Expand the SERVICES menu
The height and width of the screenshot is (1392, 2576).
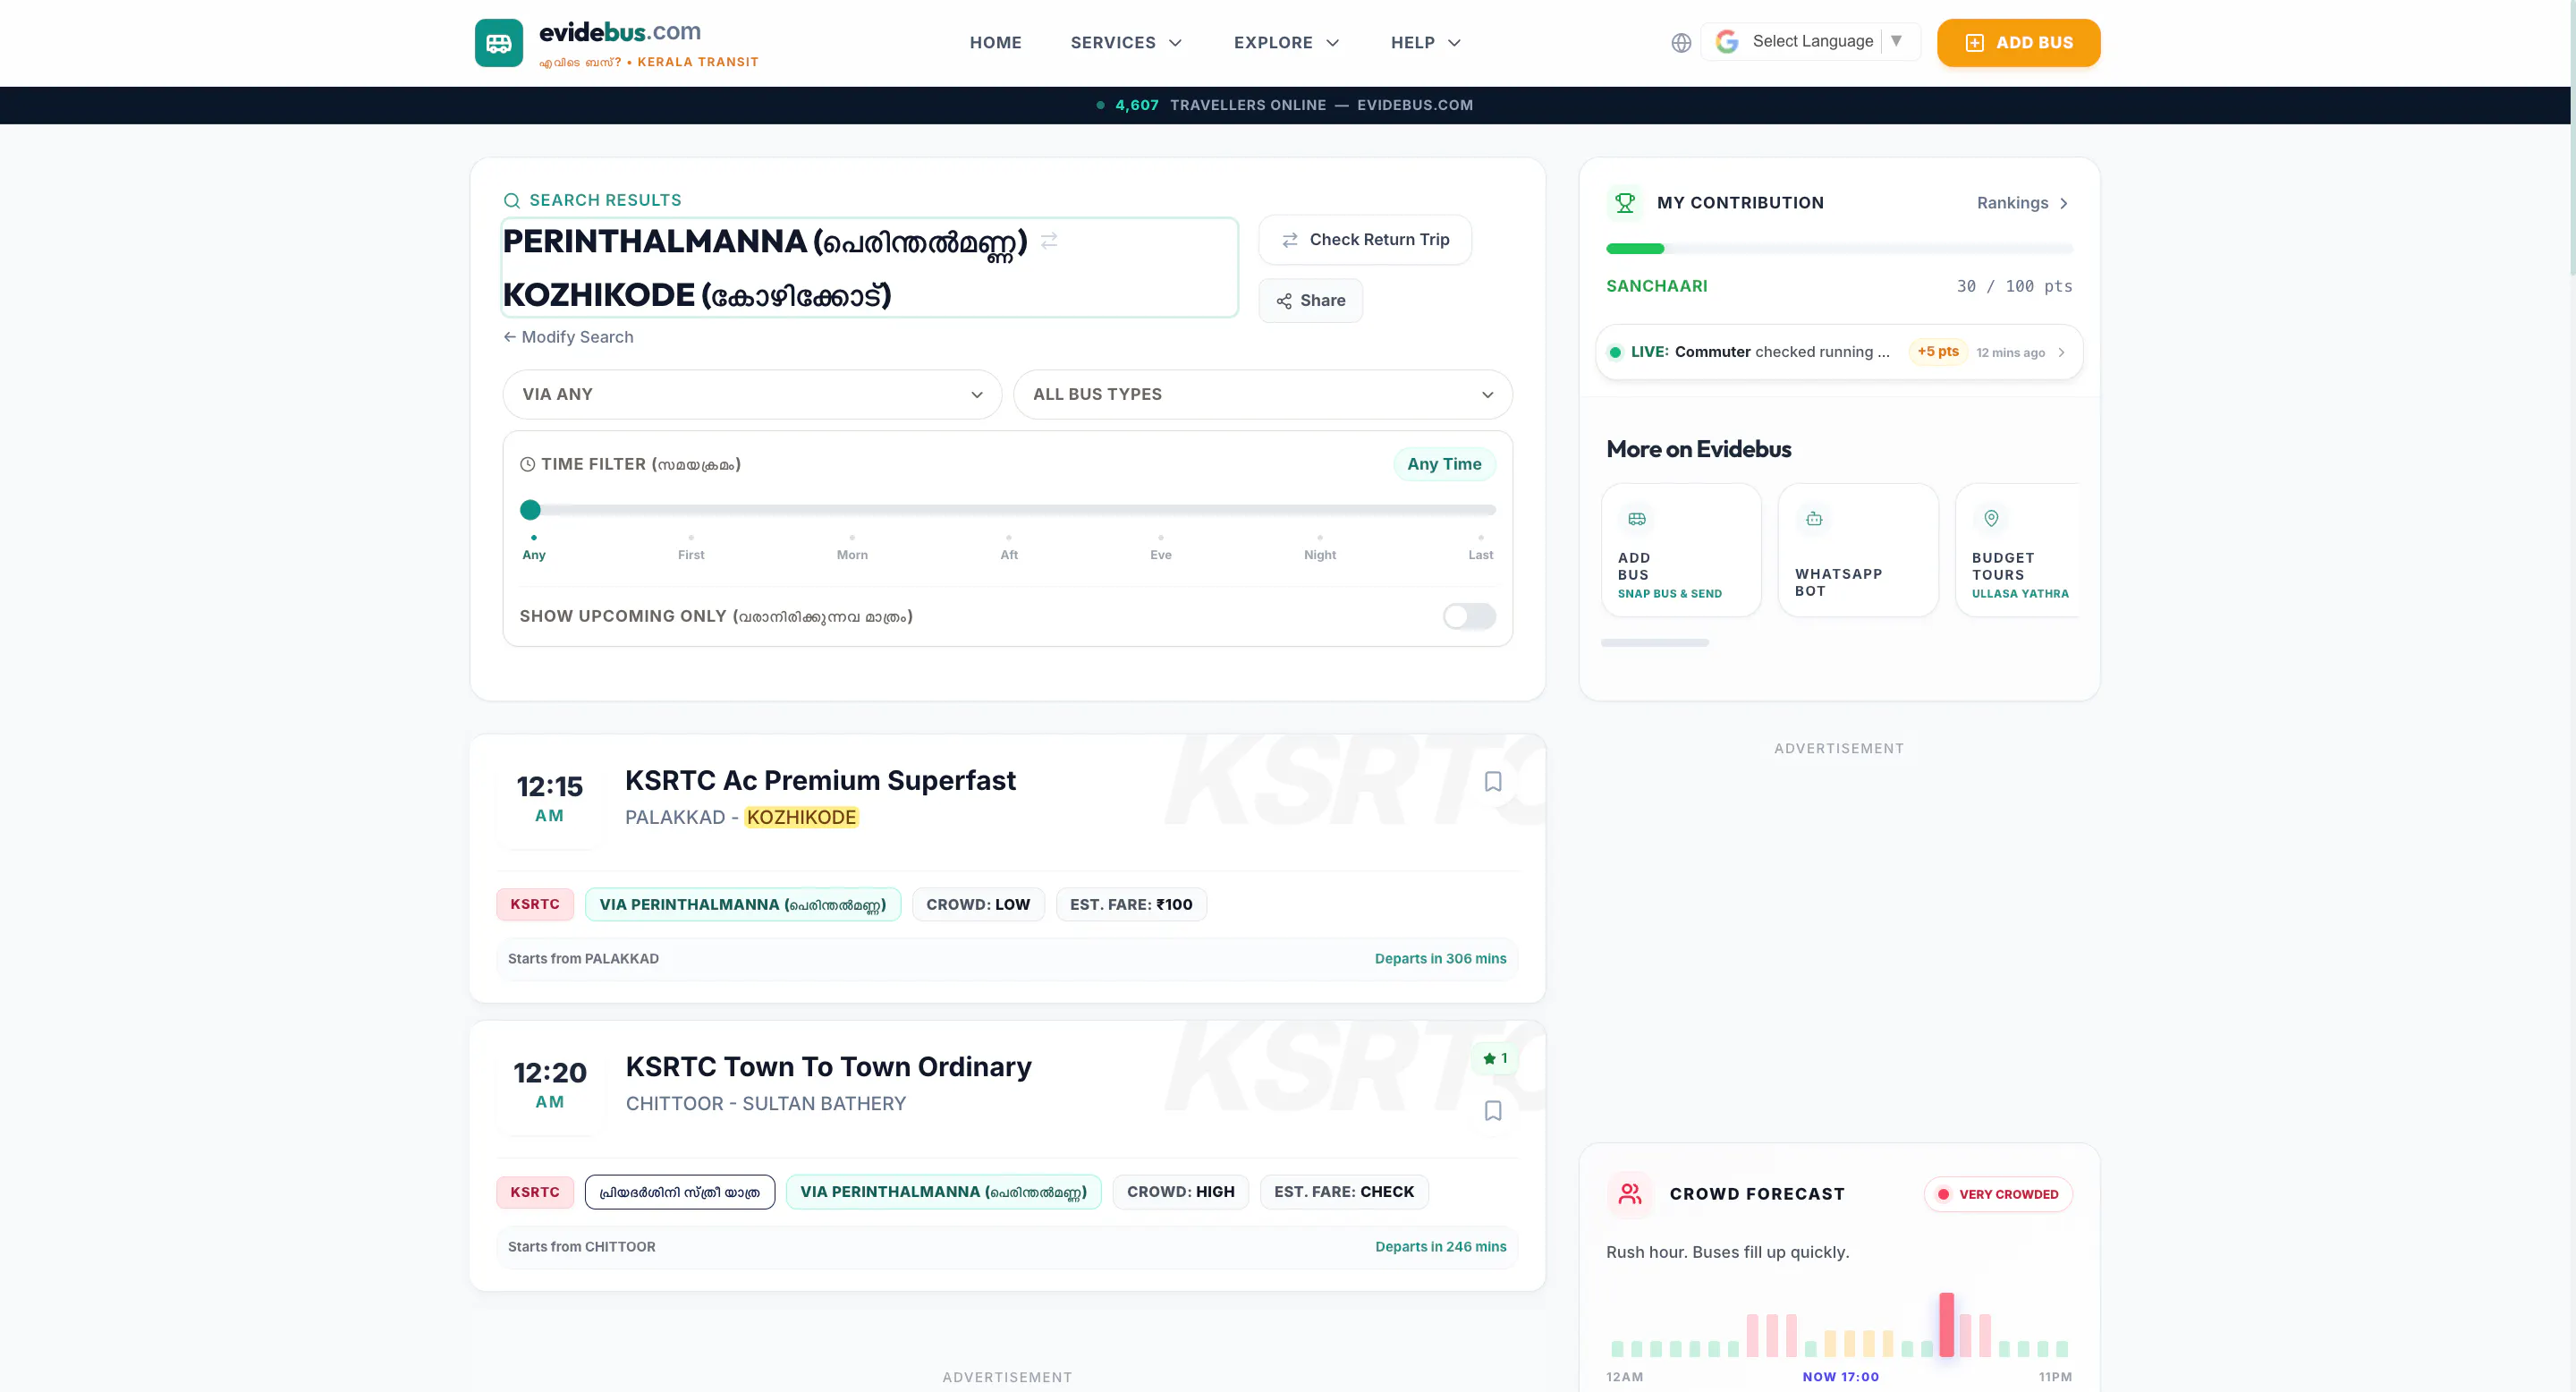(1126, 43)
